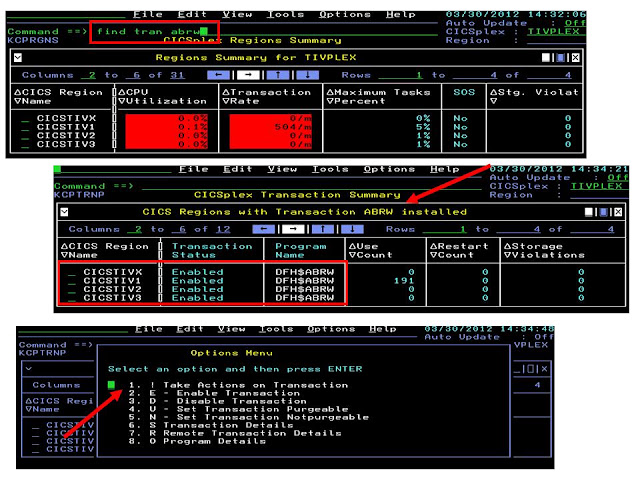Viewport: 640px width, 480px height.
Task: Click empty Command field in Transaction Summary screen
Action: pyautogui.click(x=310, y=186)
